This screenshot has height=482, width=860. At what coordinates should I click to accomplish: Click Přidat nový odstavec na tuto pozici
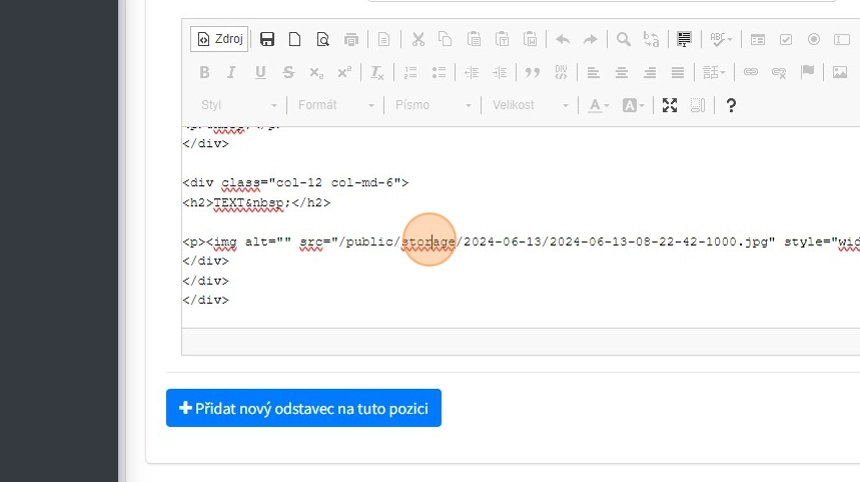(x=303, y=408)
